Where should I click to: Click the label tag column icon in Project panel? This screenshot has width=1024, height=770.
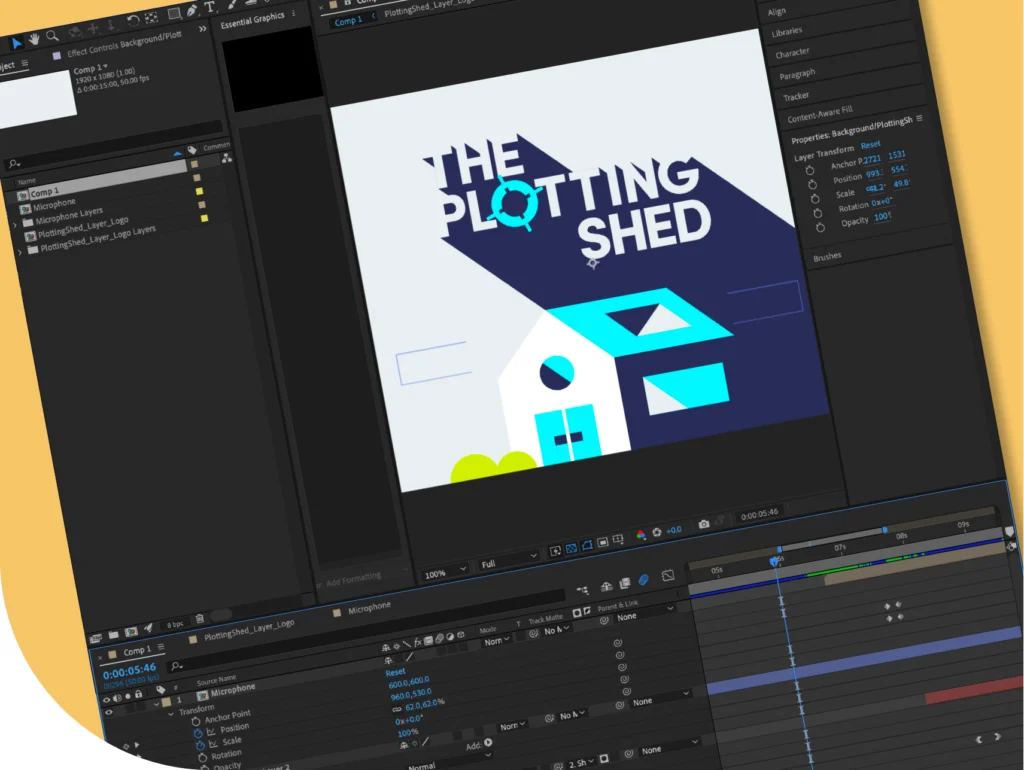192,150
